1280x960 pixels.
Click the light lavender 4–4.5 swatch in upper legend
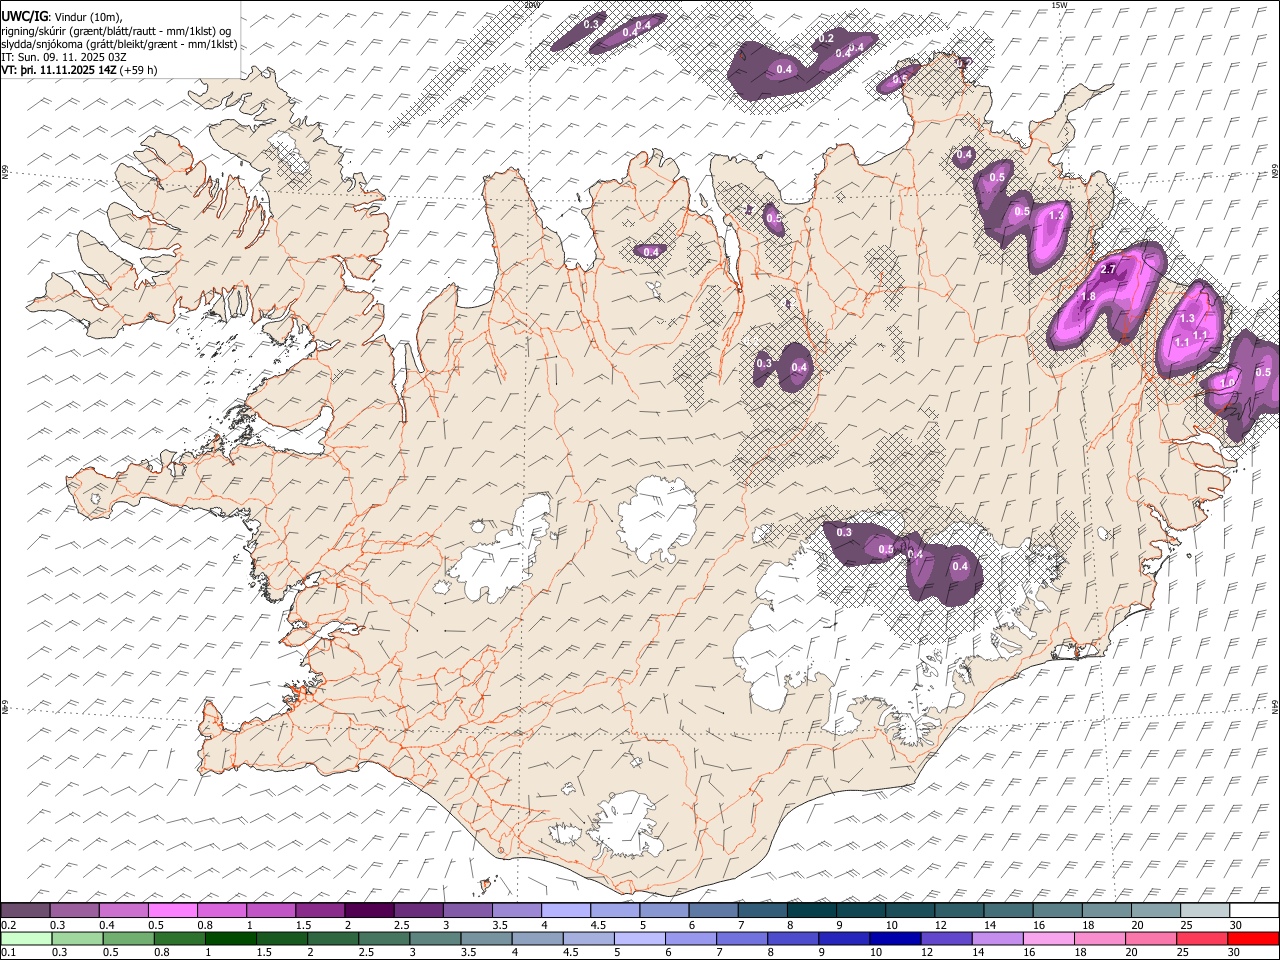pyautogui.click(x=564, y=911)
